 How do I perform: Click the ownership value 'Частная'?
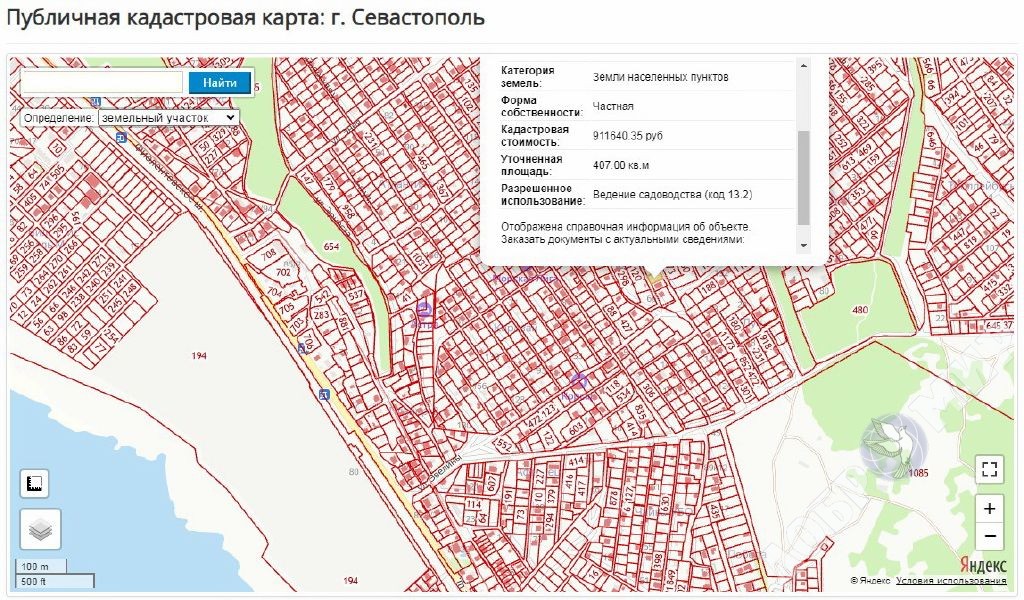(x=613, y=106)
